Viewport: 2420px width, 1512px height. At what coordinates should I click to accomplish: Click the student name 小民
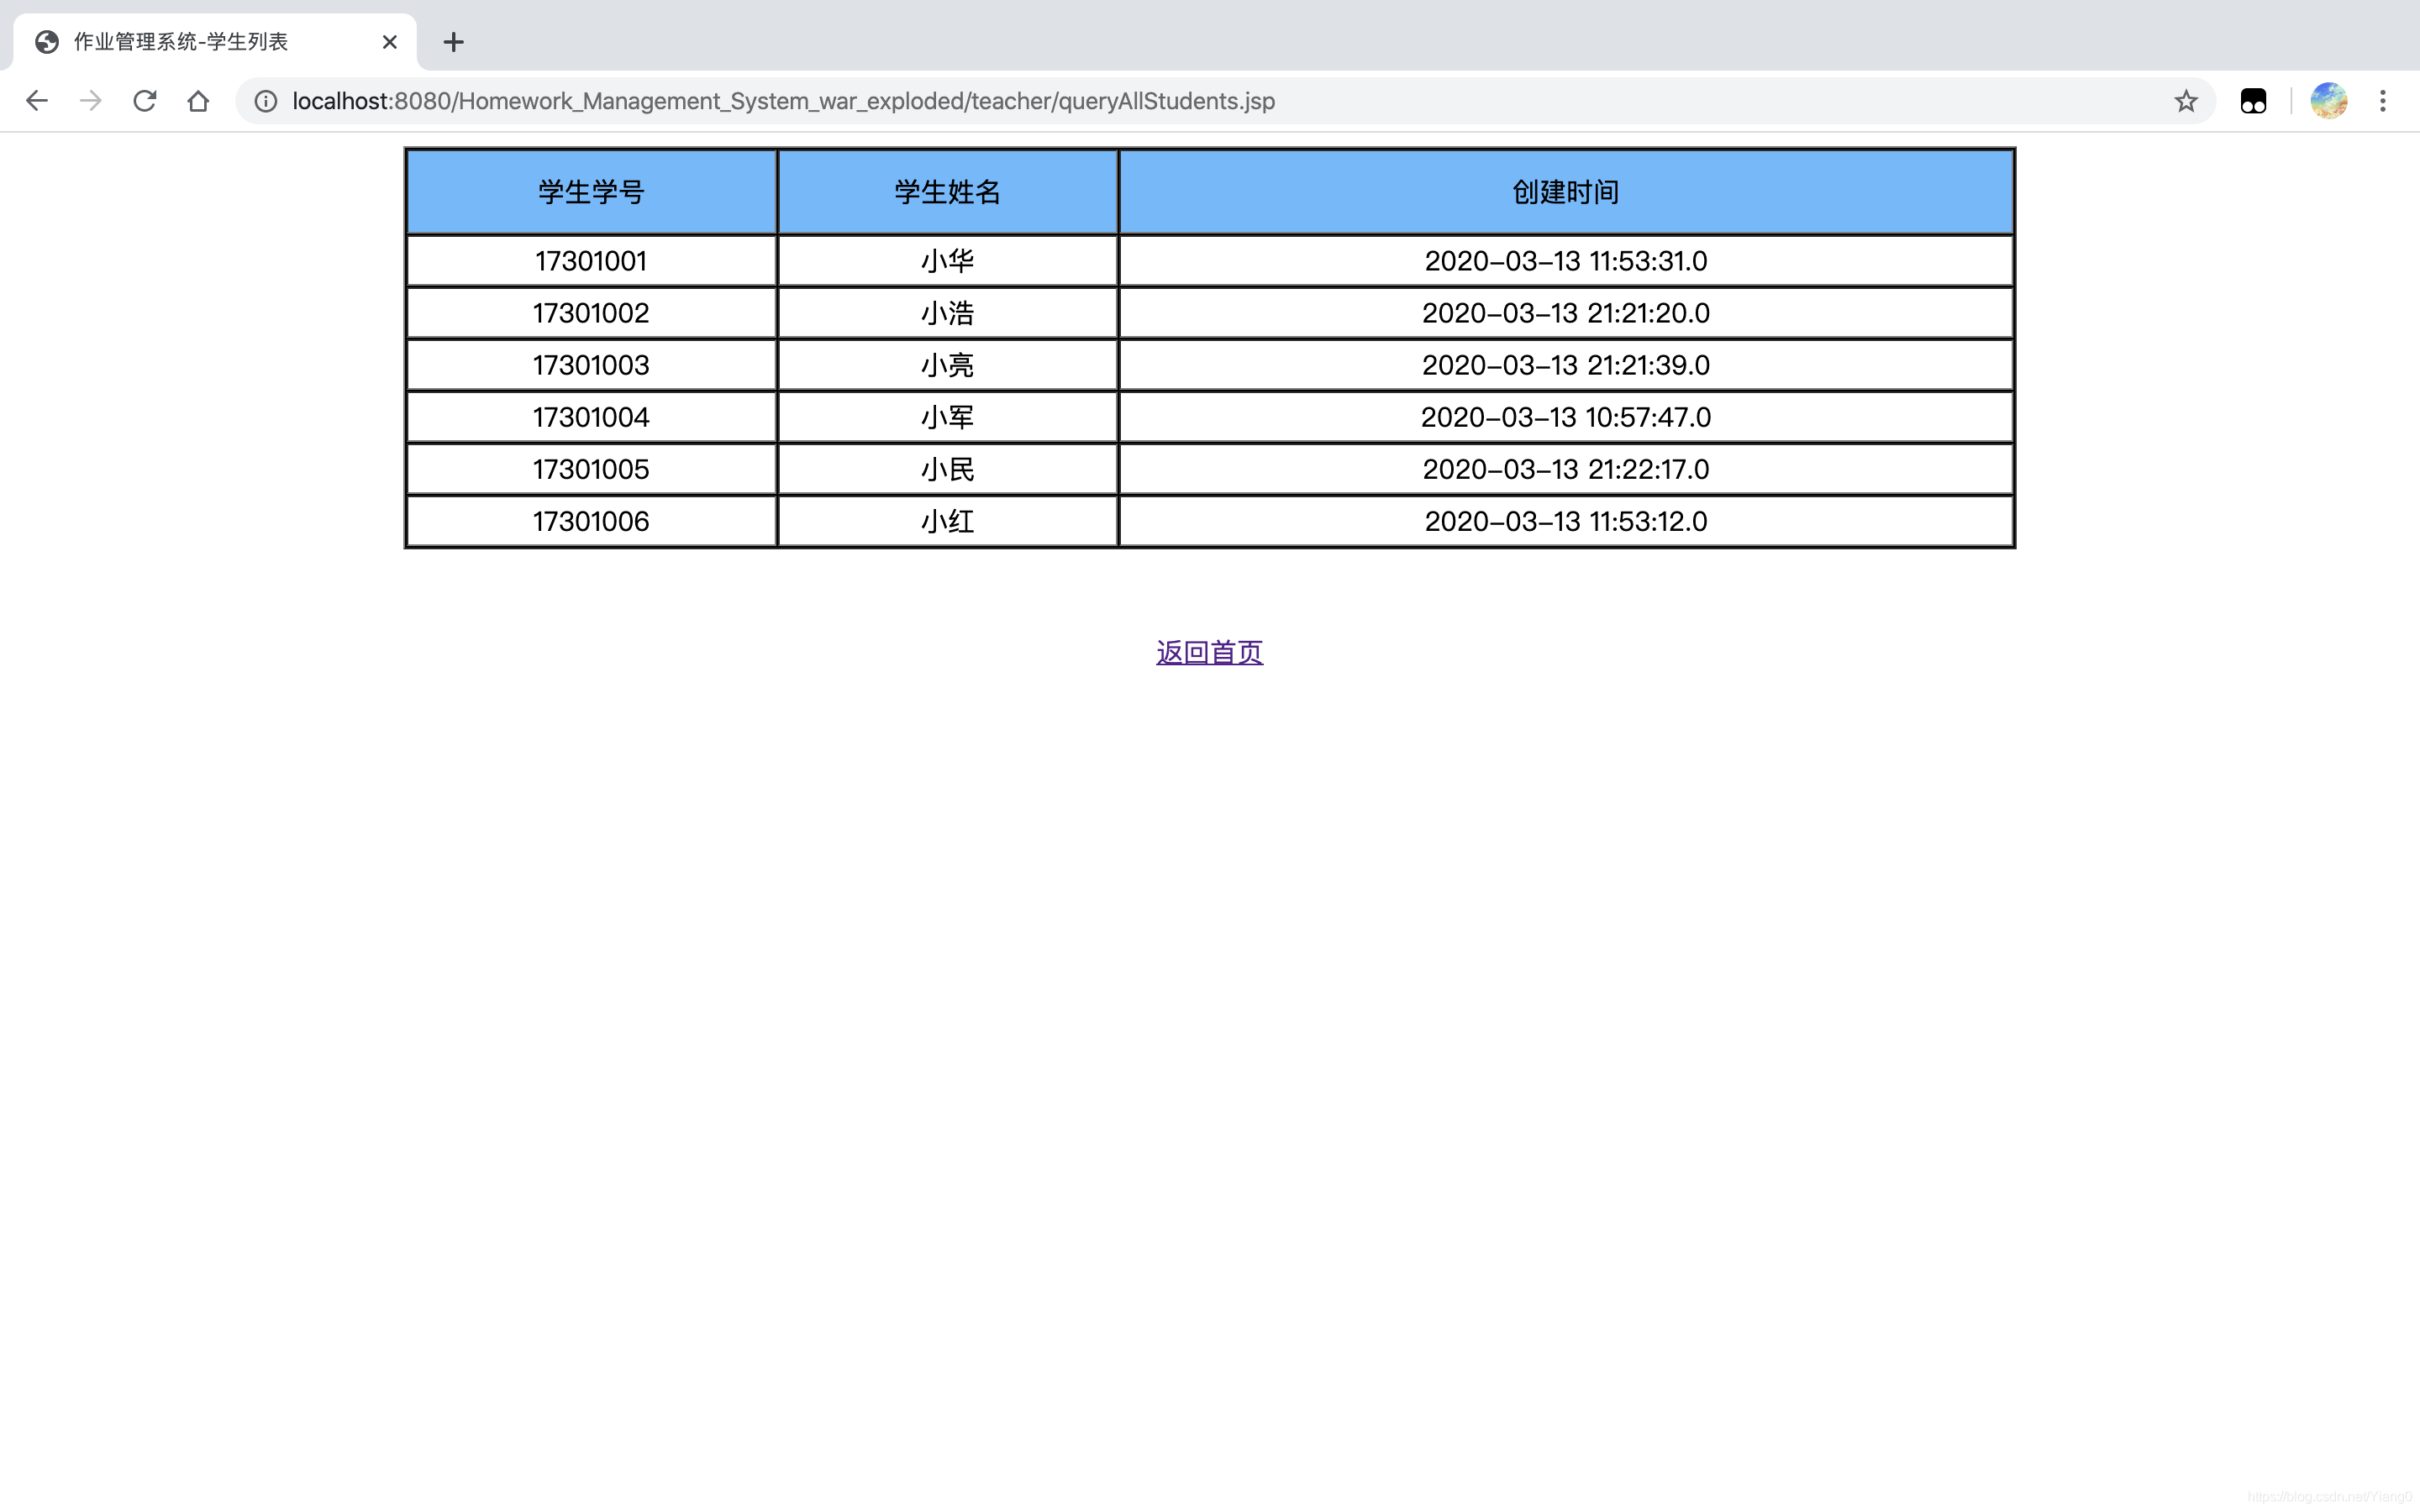point(947,469)
